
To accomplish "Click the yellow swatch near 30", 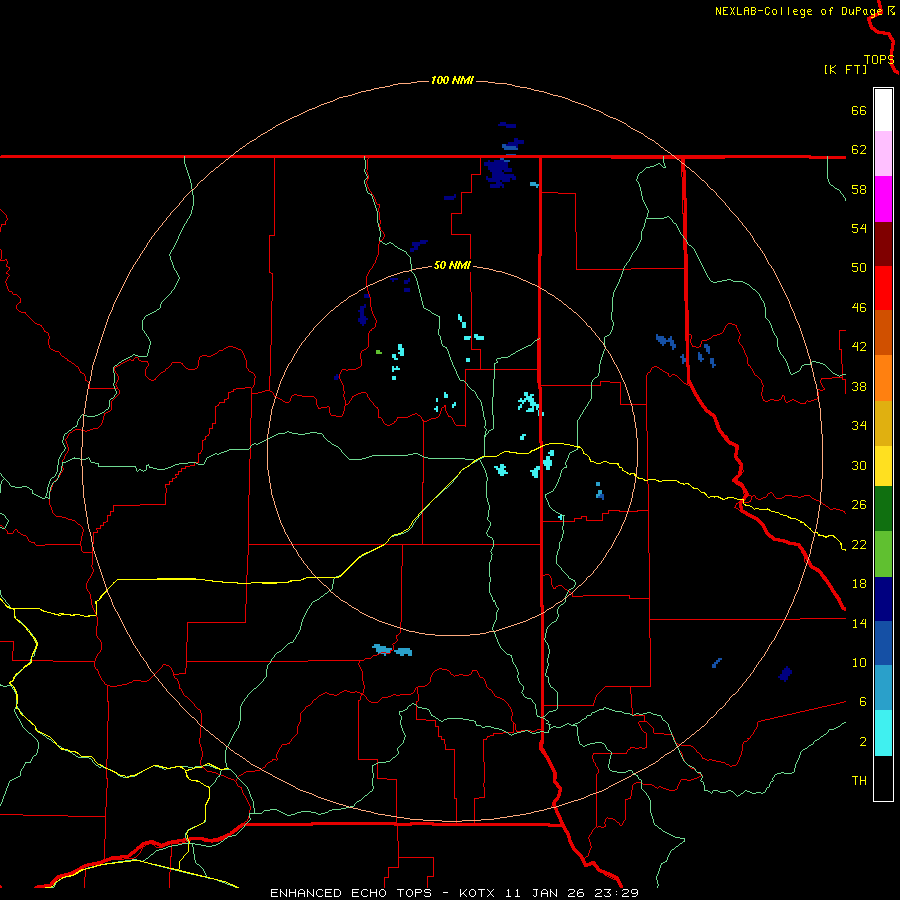I will (883, 466).
